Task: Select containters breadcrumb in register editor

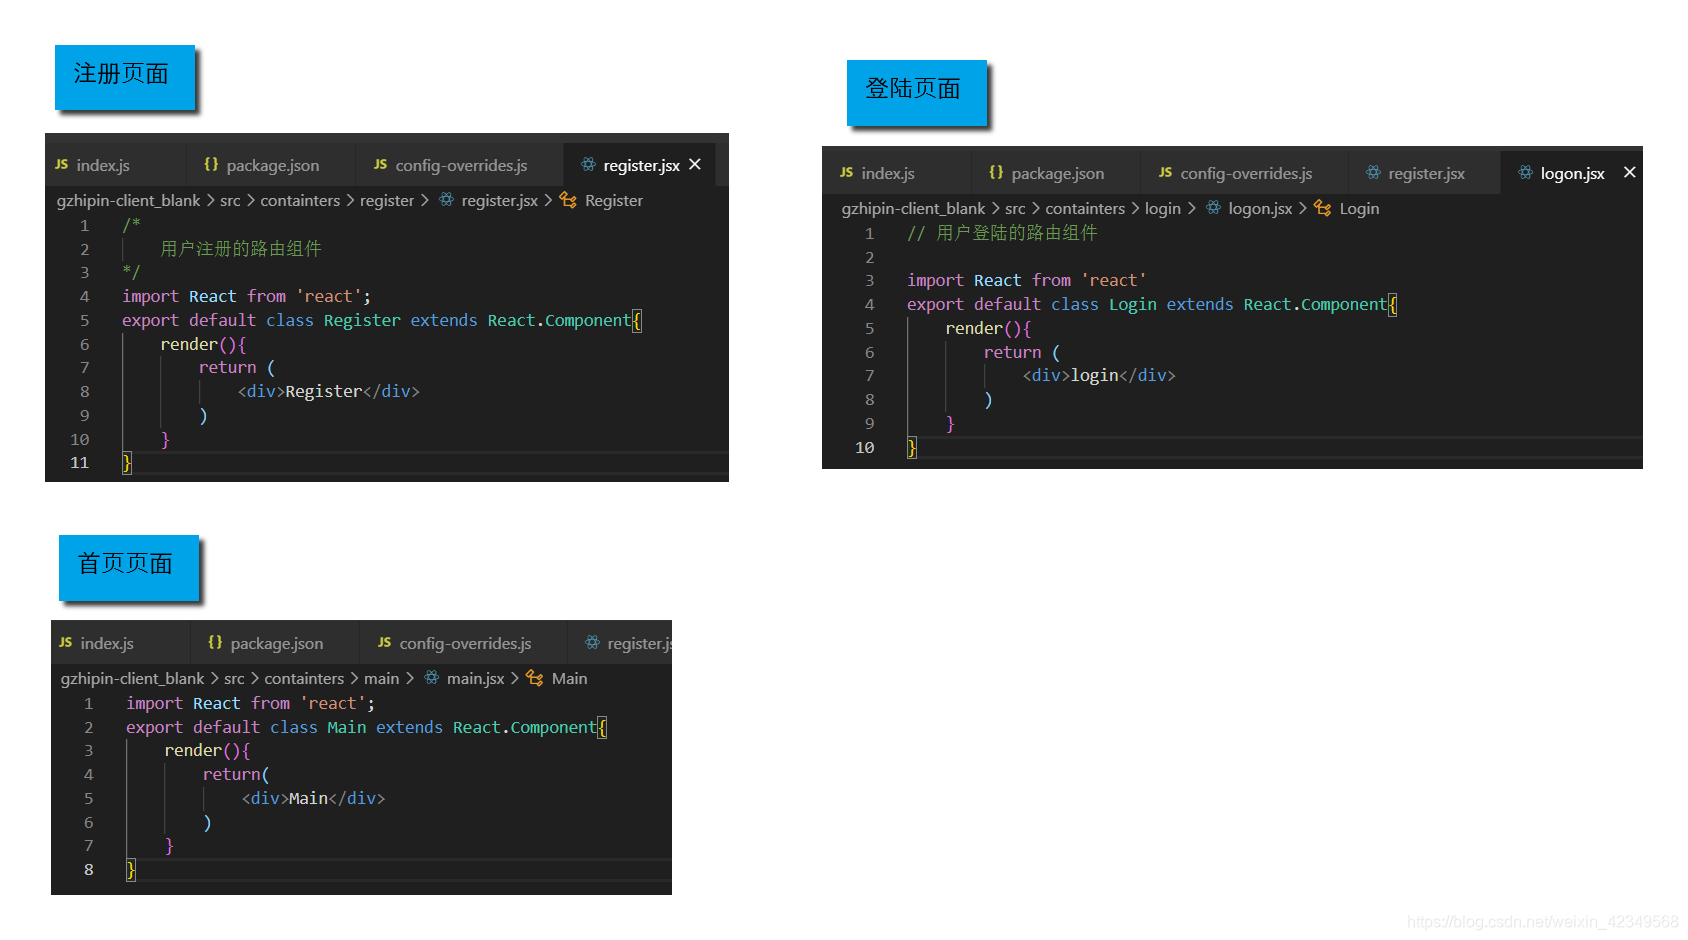Action: (300, 201)
